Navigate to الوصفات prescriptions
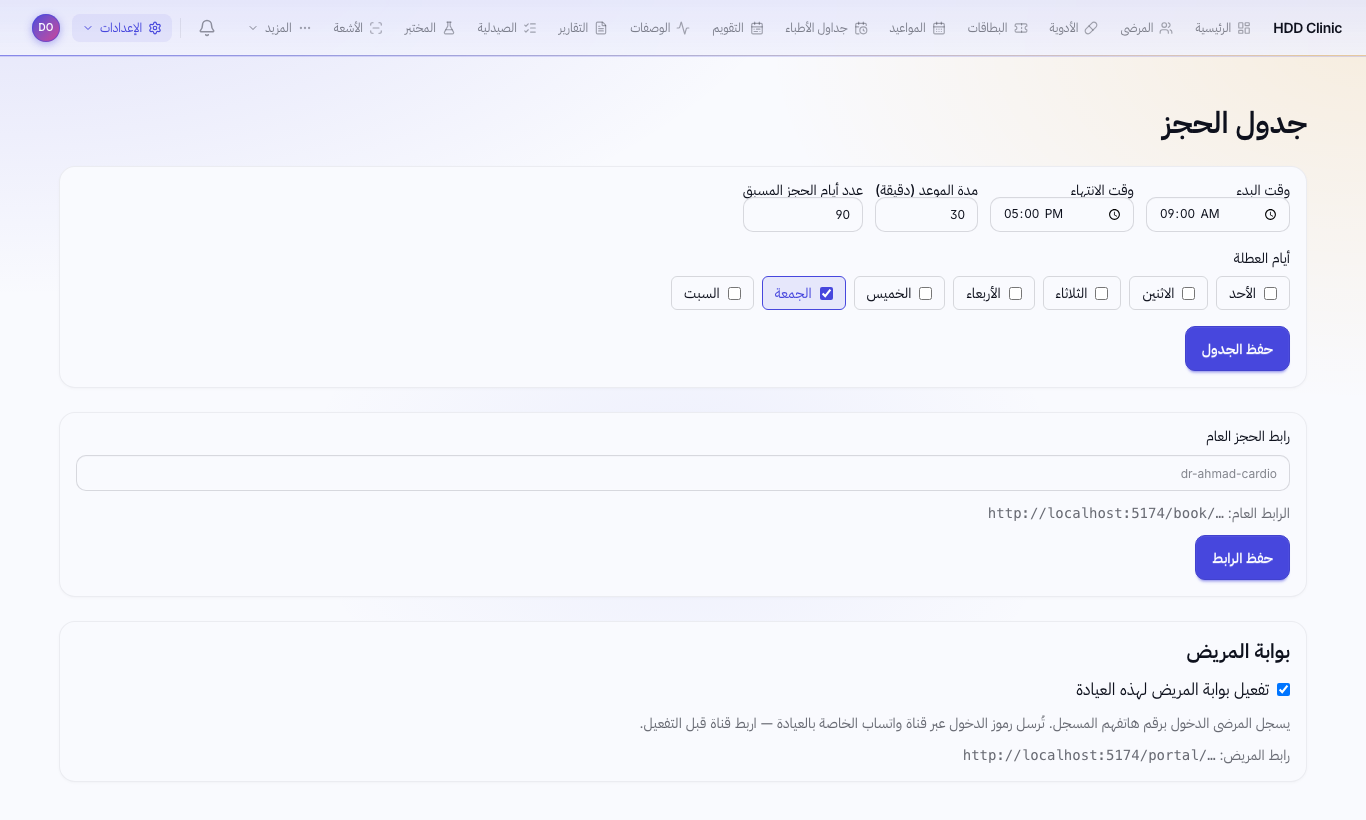This screenshot has height=820, width=1366. (660, 28)
